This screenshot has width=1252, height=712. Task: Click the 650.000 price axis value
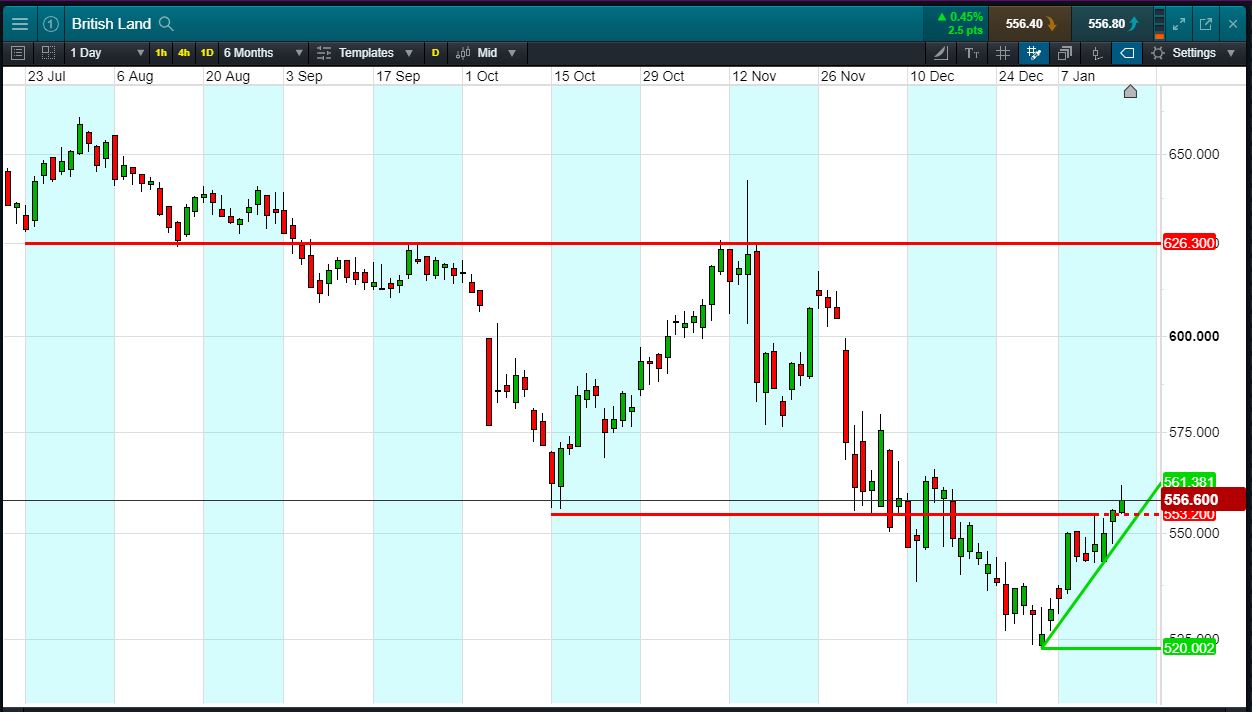(x=1194, y=154)
